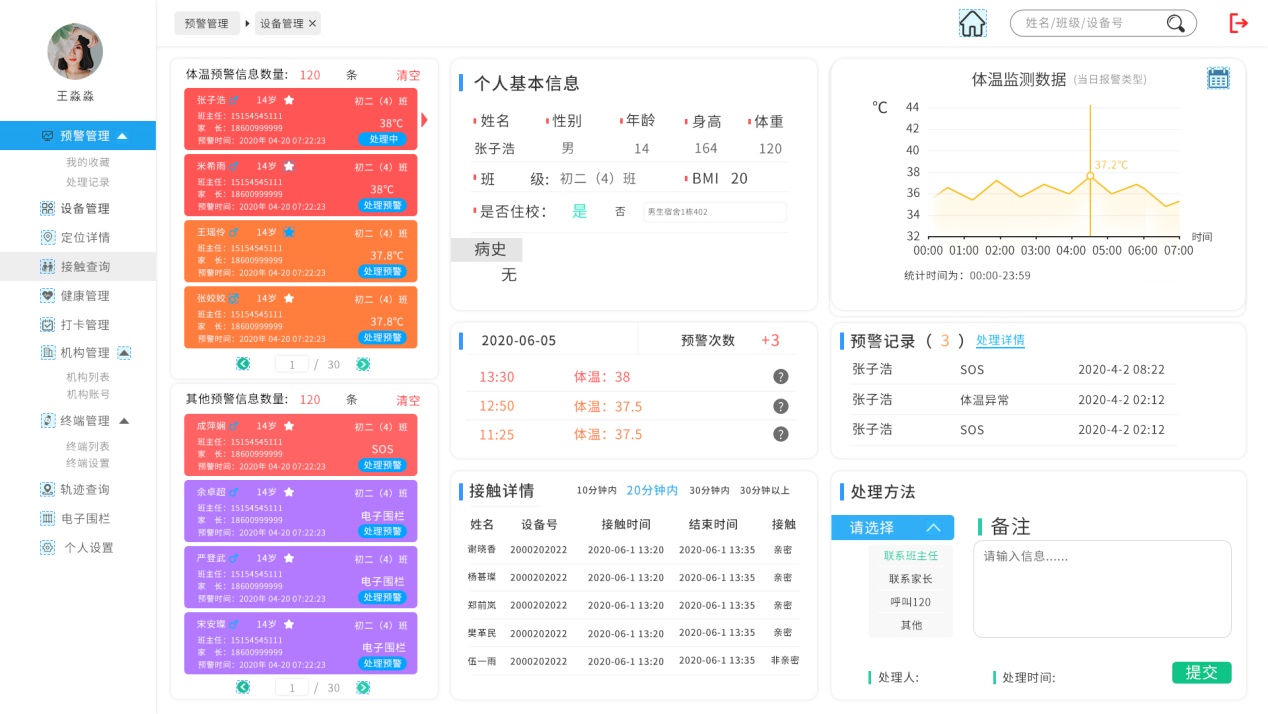Click the 机构管理 building icon

[47, 353]
